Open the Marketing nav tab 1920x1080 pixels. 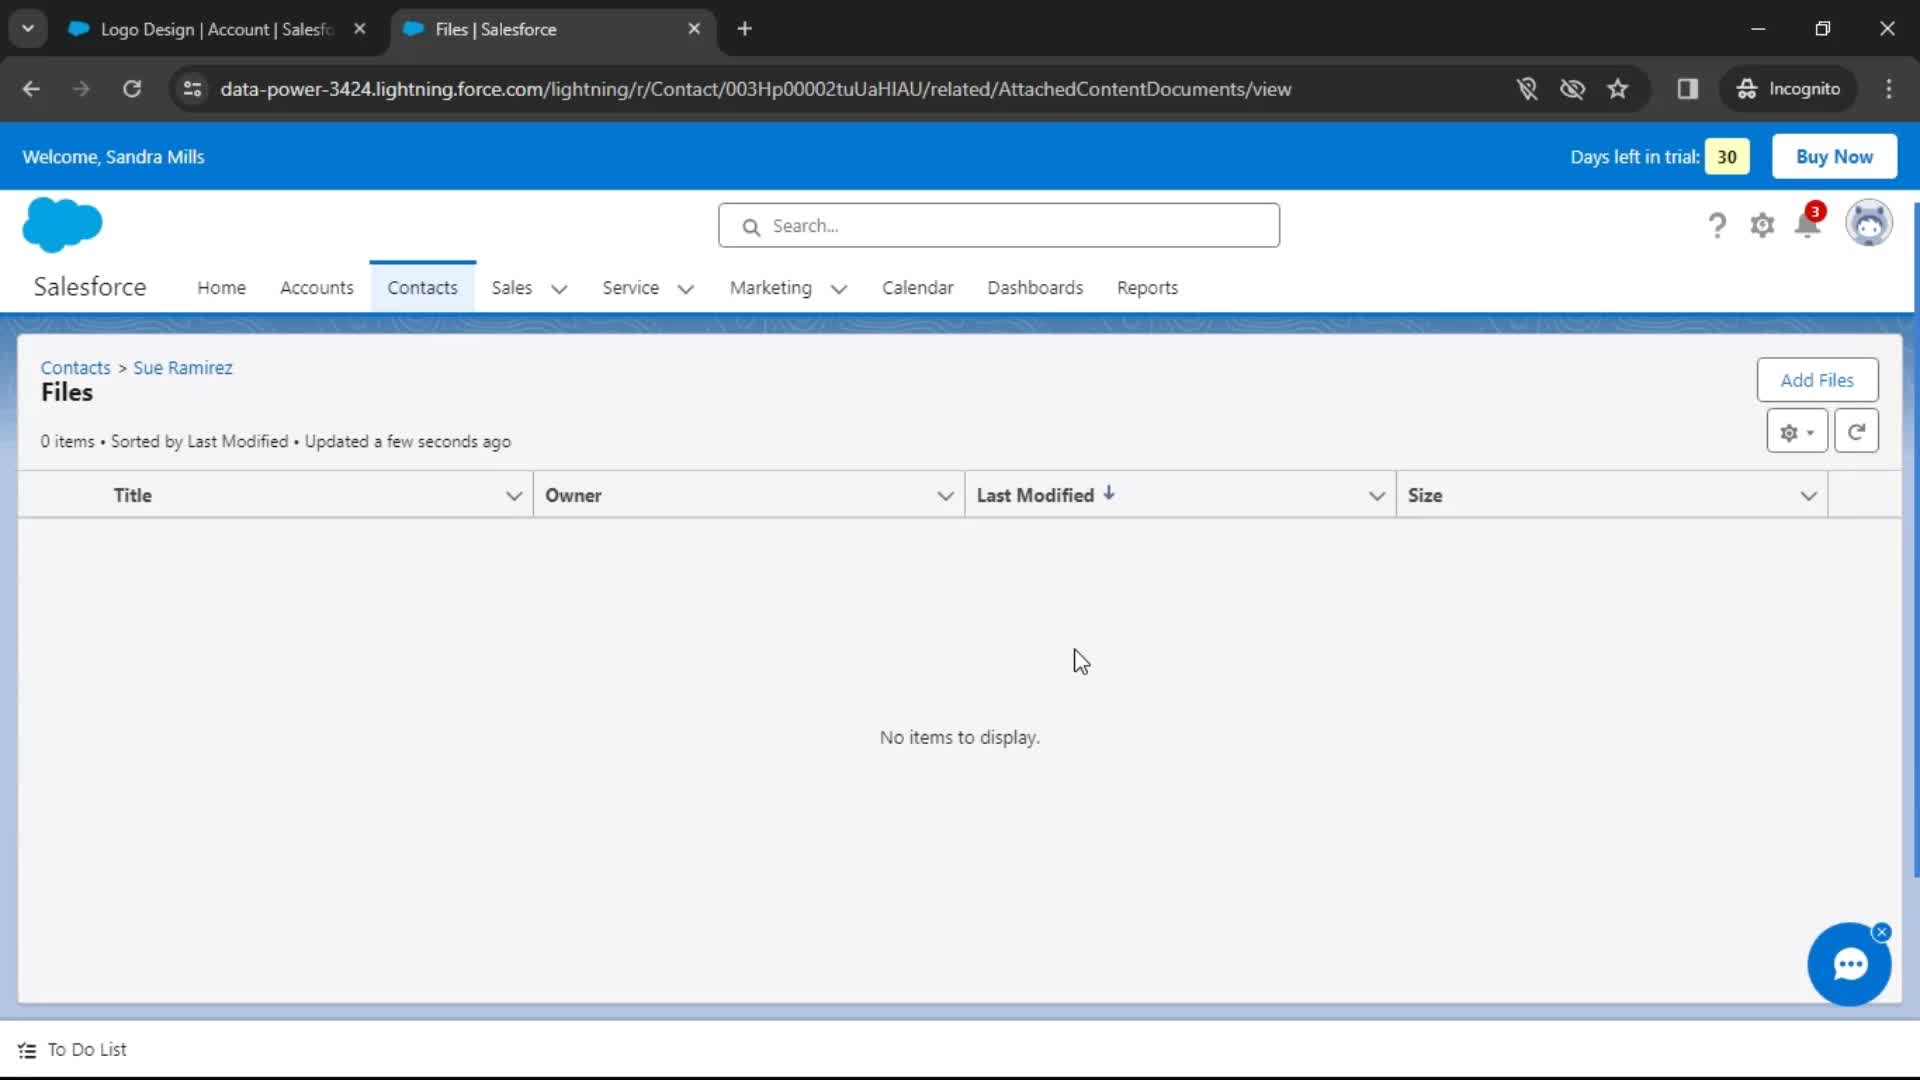click(770, 288)
